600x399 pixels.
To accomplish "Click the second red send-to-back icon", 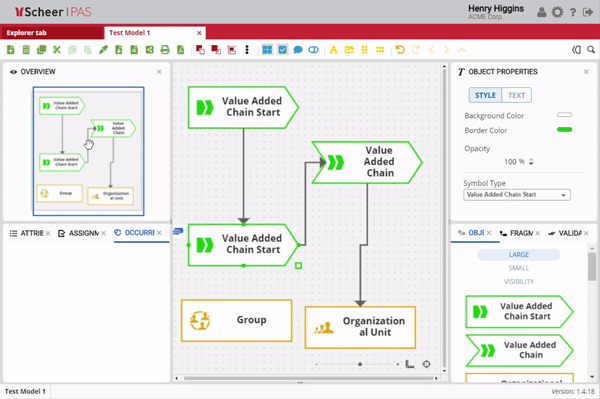I will 216,50.
